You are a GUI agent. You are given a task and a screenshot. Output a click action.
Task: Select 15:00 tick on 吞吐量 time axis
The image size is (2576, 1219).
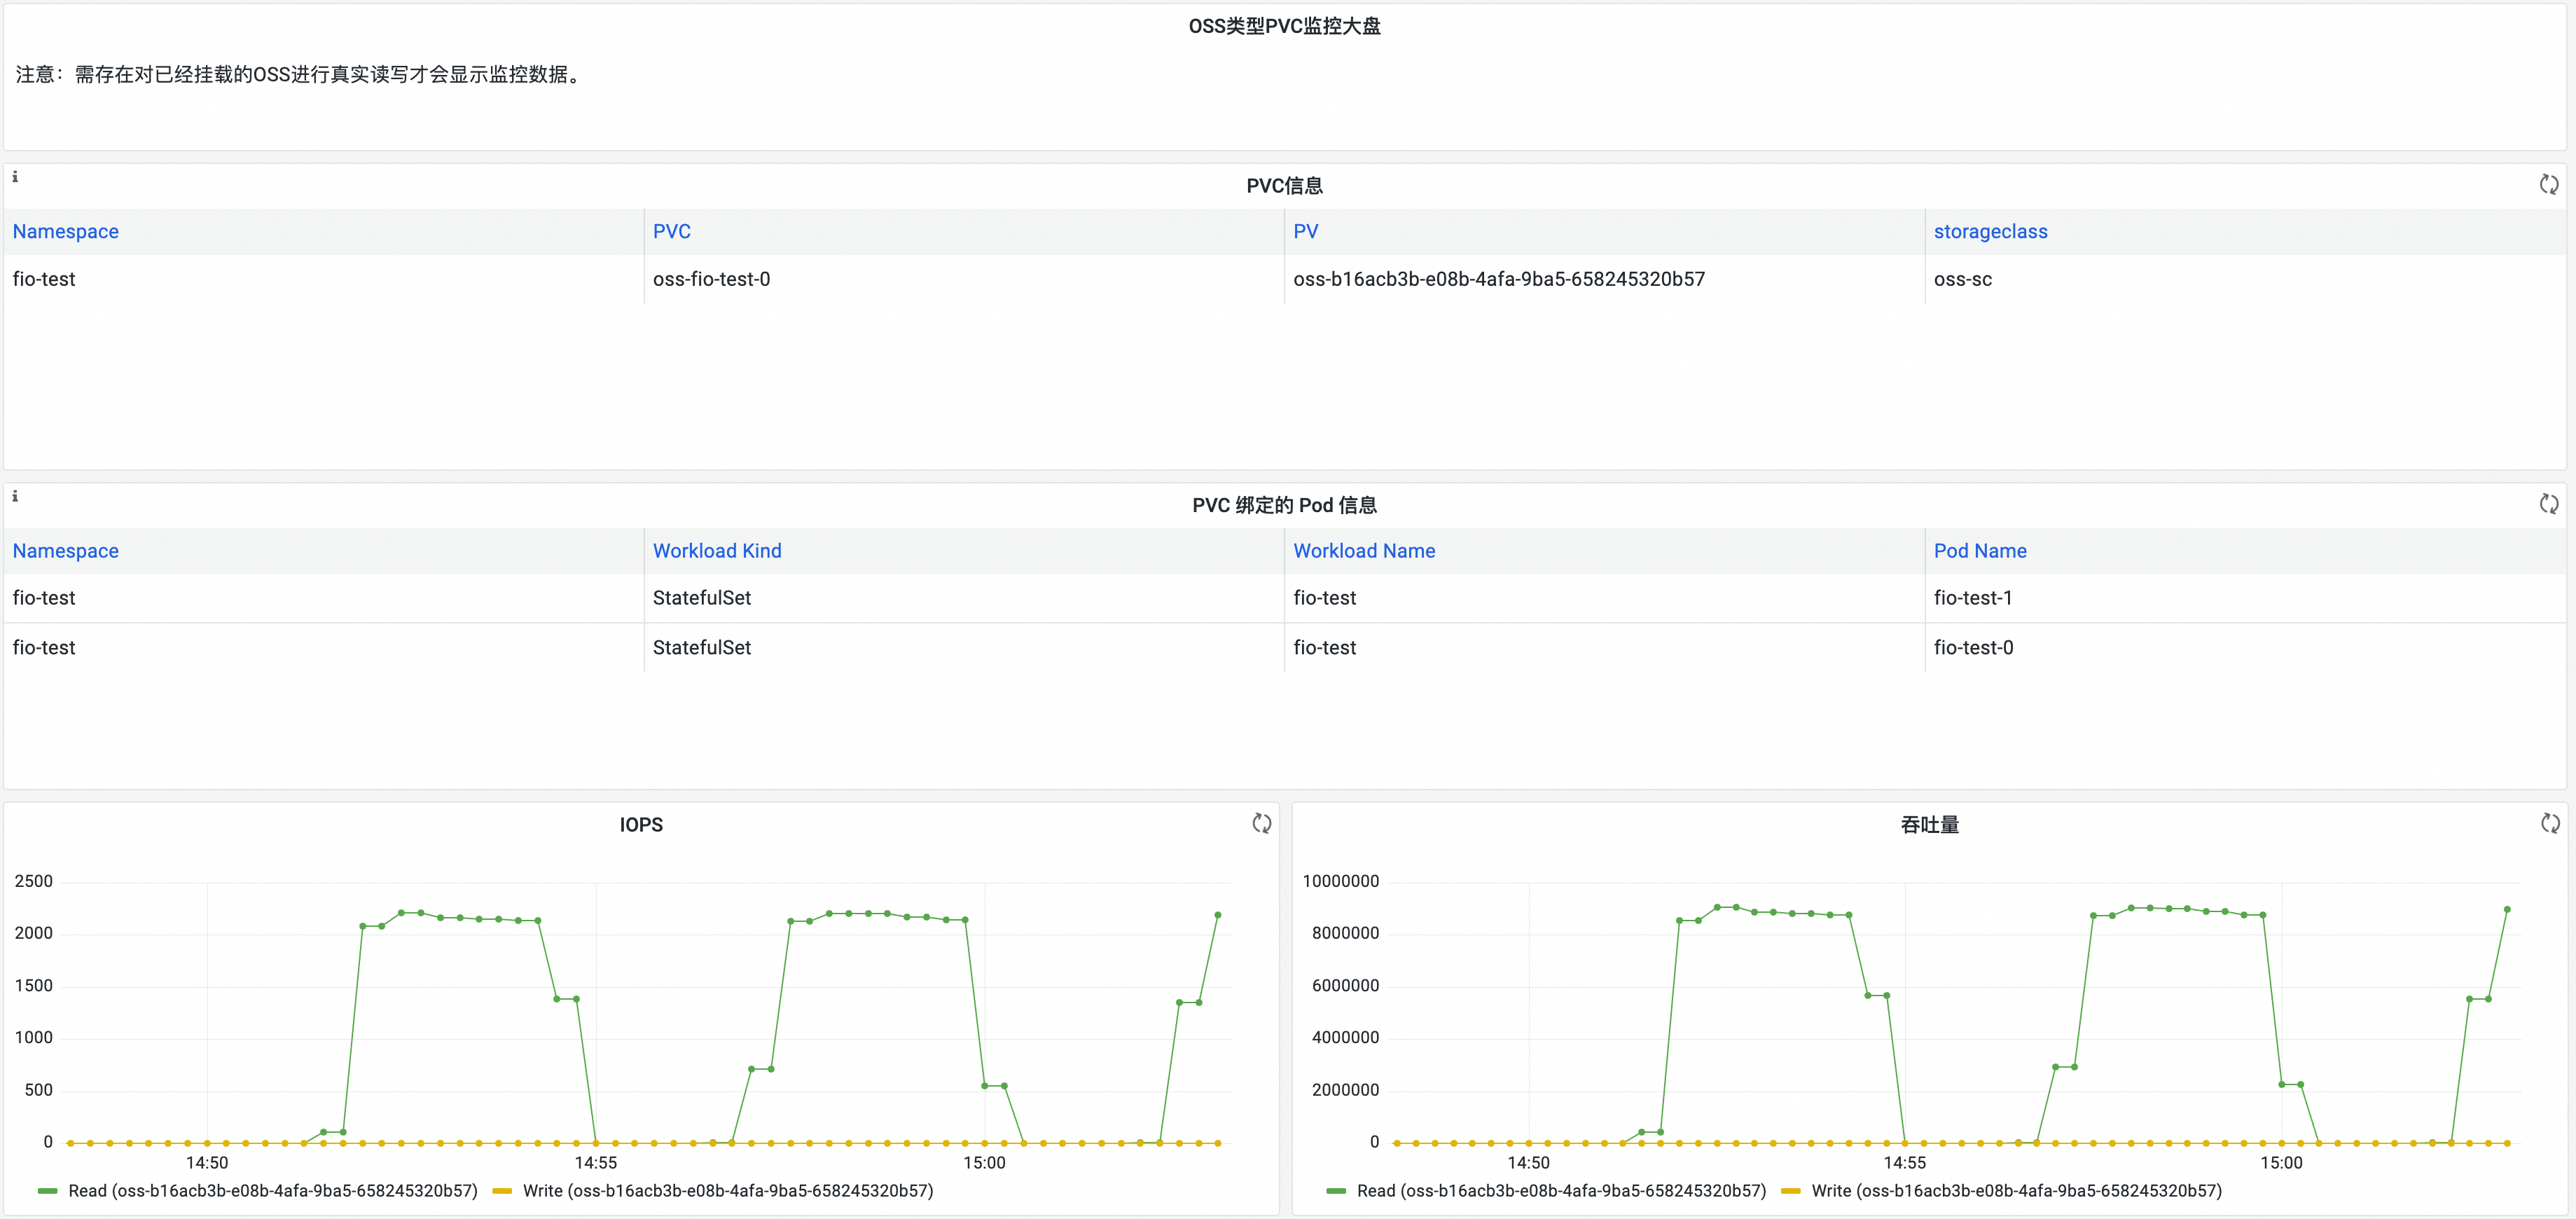(2281, 1163)
